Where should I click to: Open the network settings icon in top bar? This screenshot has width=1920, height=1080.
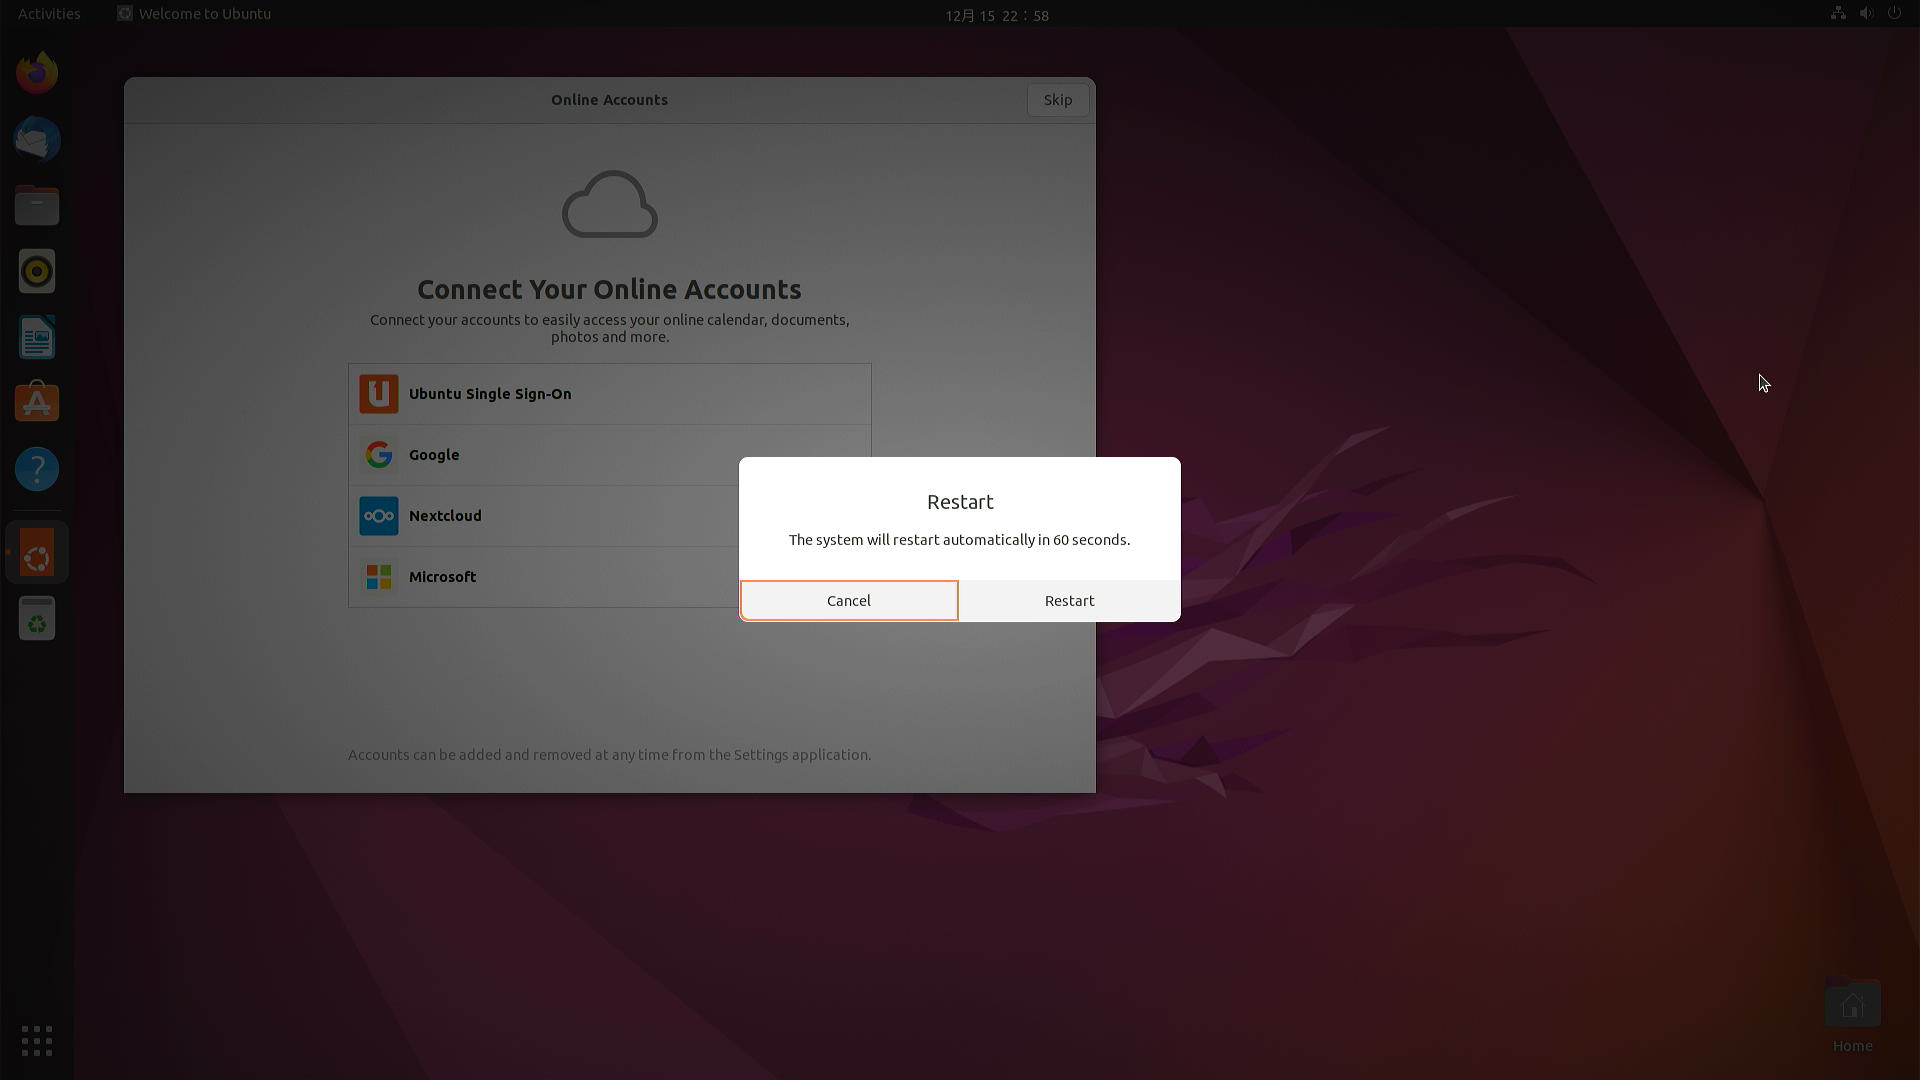point(1838,13)
